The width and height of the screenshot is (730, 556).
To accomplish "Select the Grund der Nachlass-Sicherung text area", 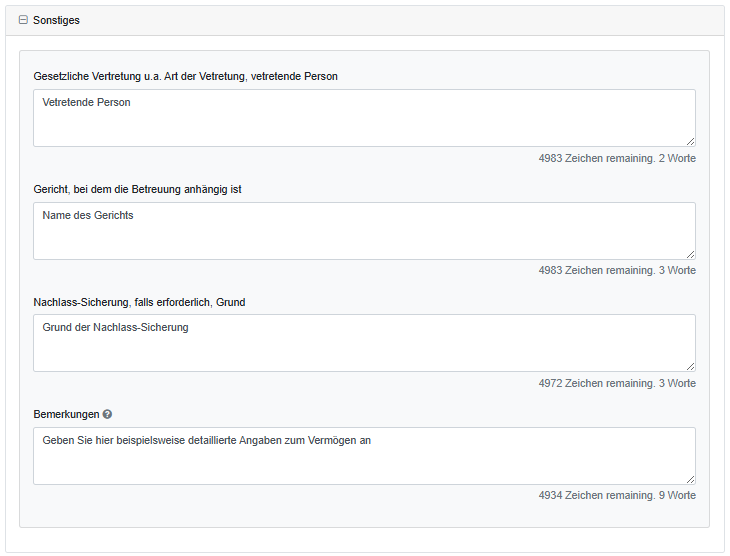I will [364, 350].
